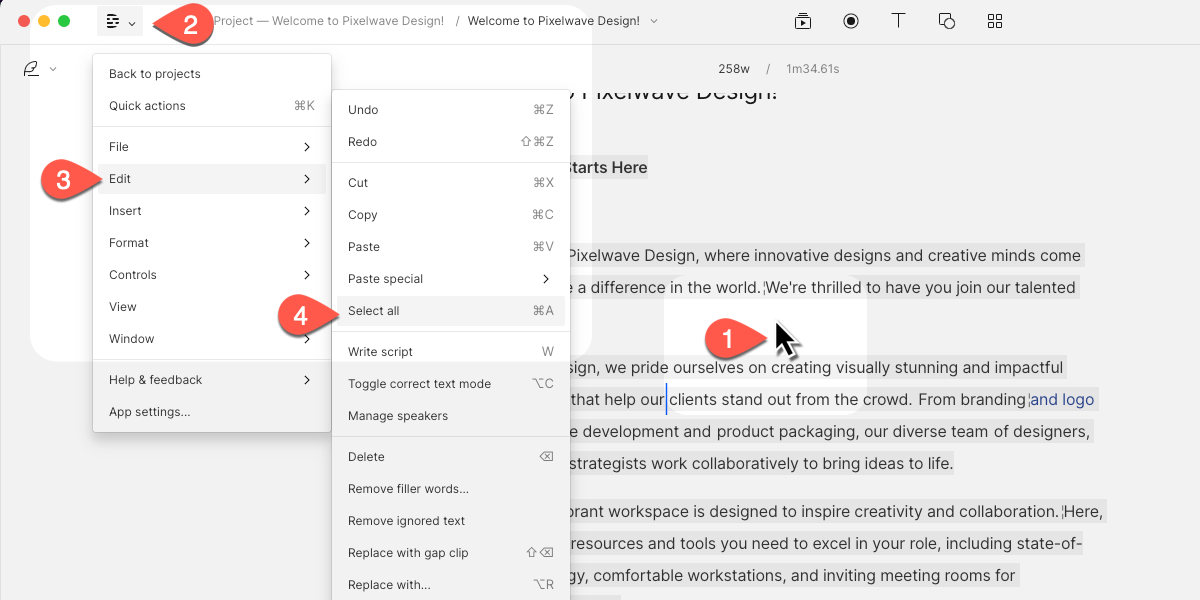Choose Replace with gap clip
The width and height of the screenshot is (1200, 600).
[x=451, y=553]
